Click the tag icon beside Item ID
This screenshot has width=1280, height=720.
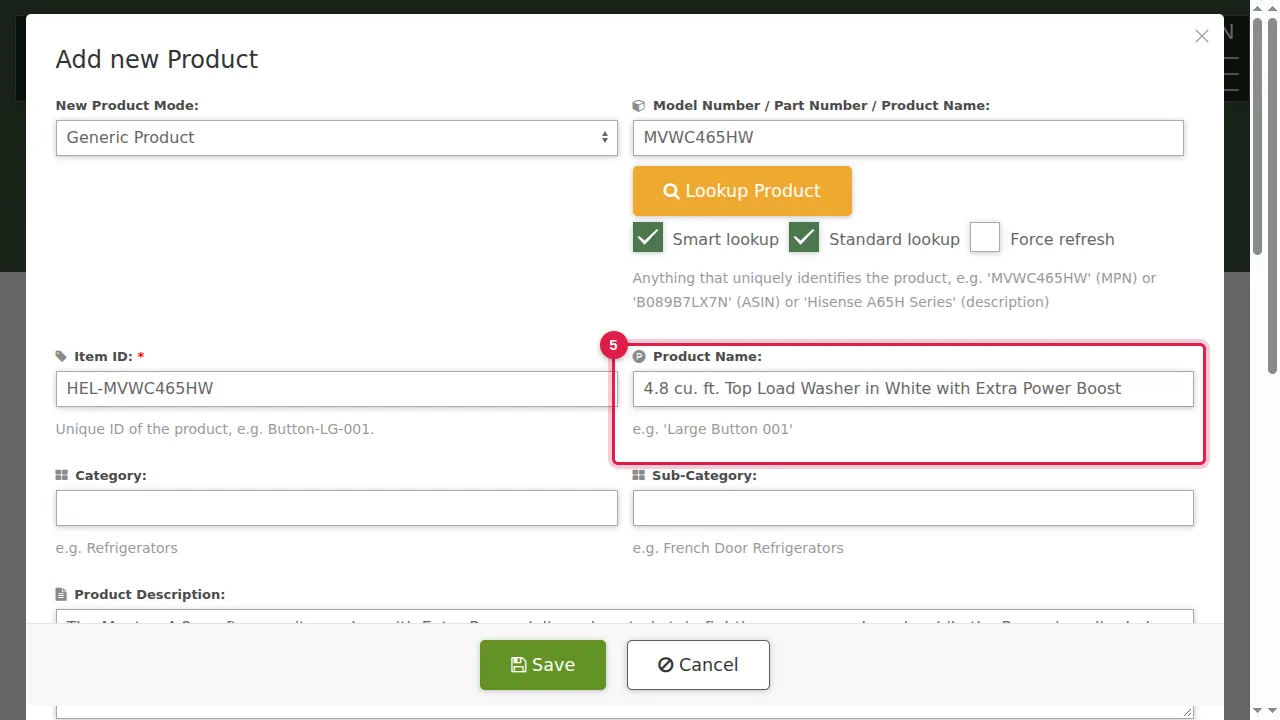click(61, 357)
